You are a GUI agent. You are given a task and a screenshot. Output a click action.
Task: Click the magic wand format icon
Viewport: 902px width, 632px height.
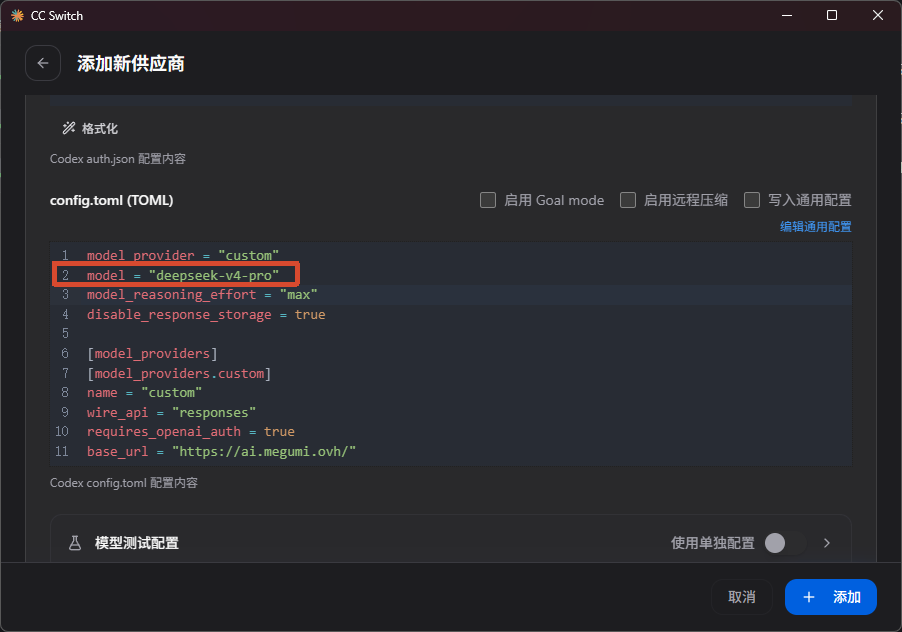[x=69, y=128]
